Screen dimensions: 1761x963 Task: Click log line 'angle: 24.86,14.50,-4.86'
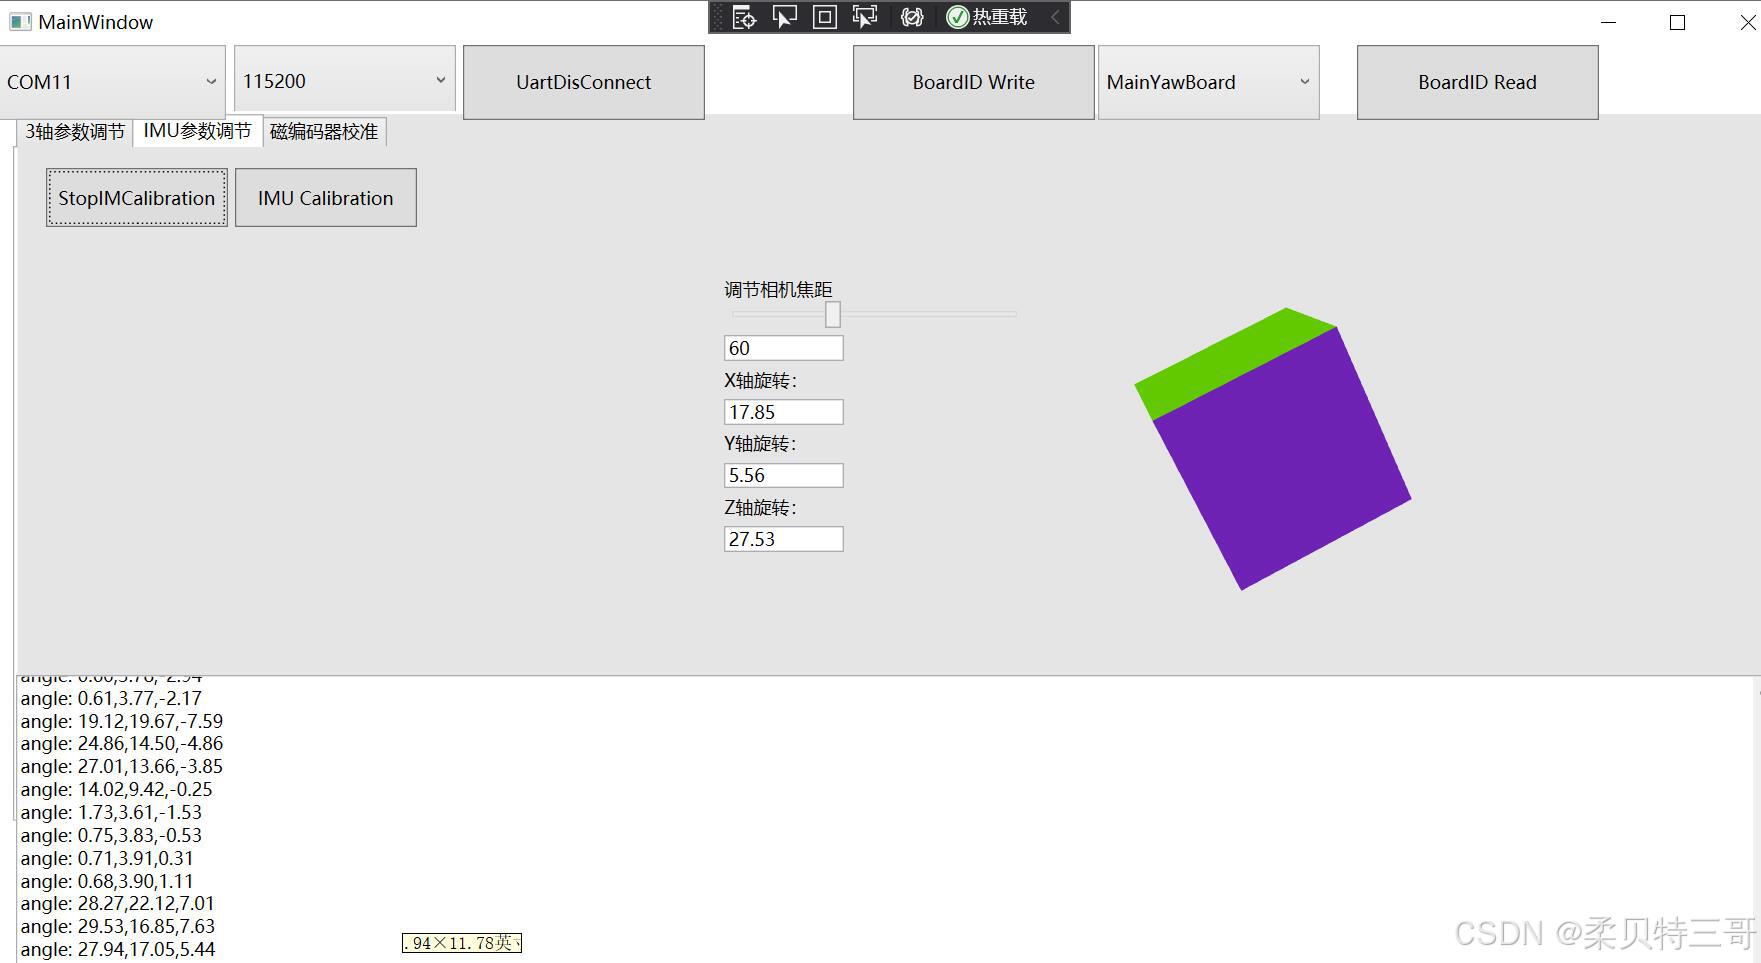tap(122, 743)
